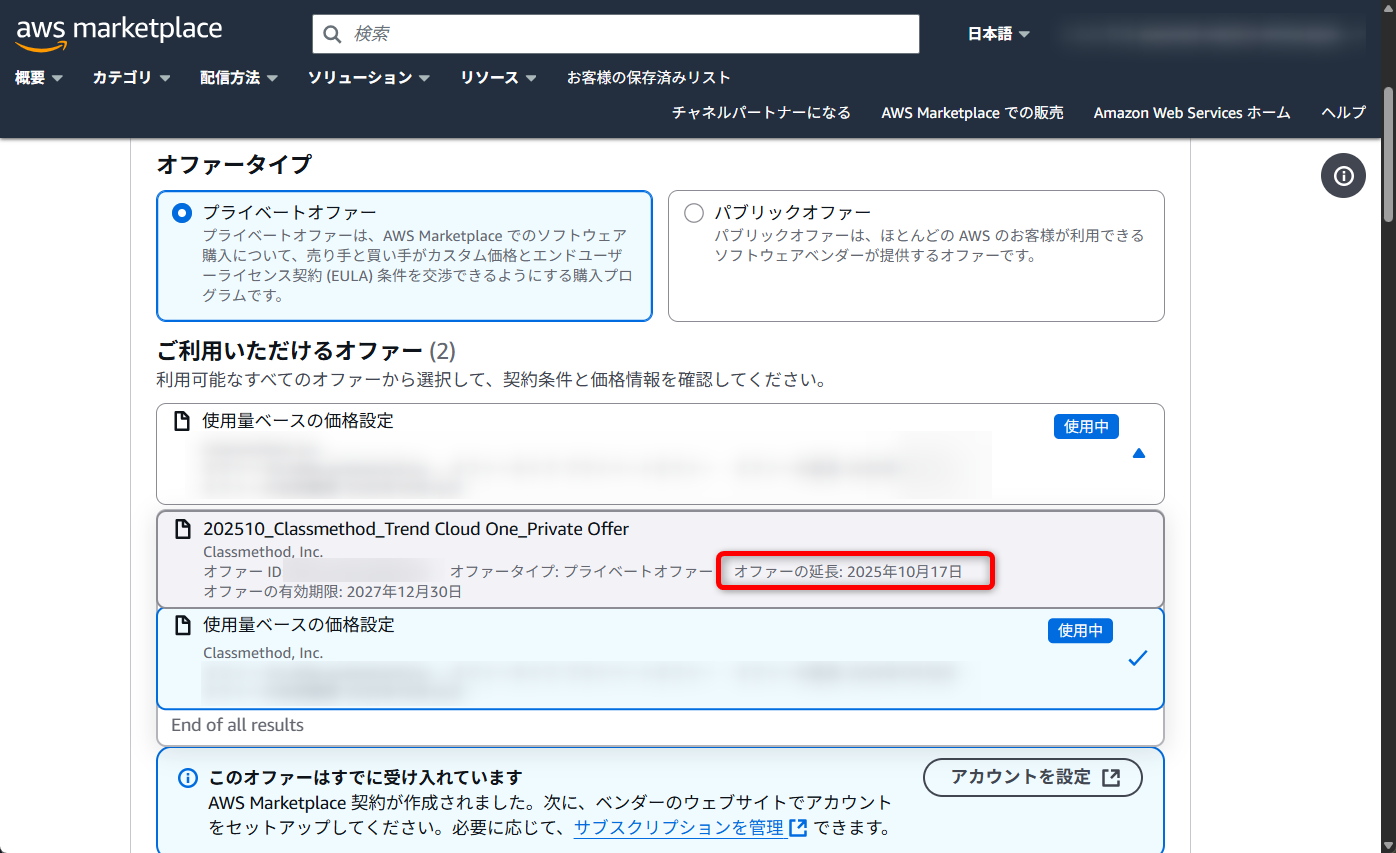
Task: Expand the 配信方法 menu
Action: click(238, 77)
